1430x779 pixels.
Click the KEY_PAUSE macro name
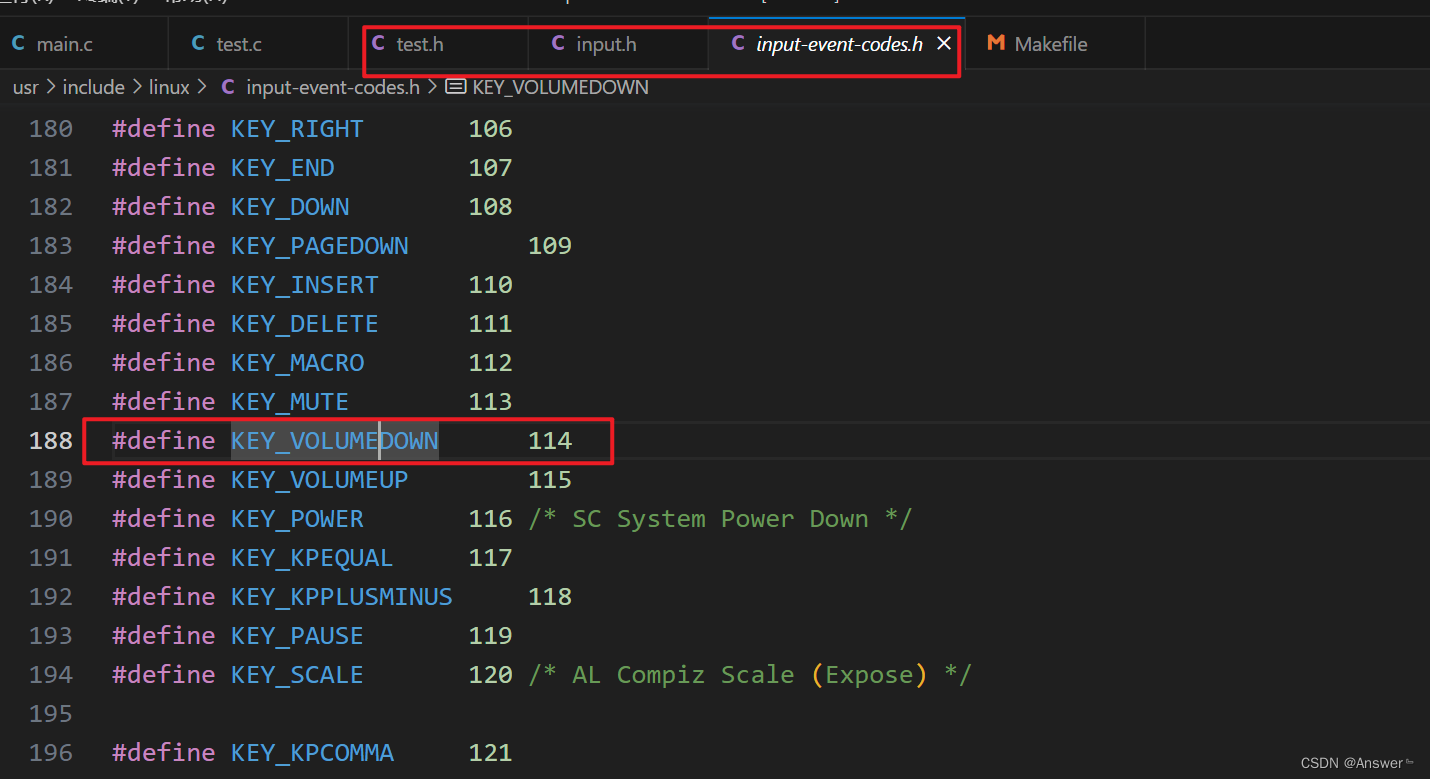pos(297,636)
